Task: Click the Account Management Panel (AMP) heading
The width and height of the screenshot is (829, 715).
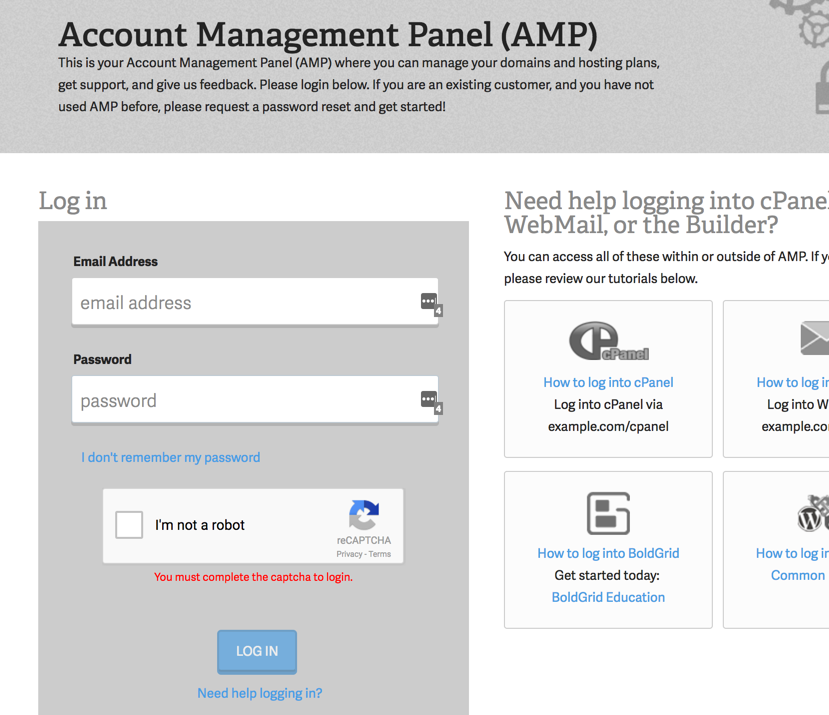Action: pos(328,35)
